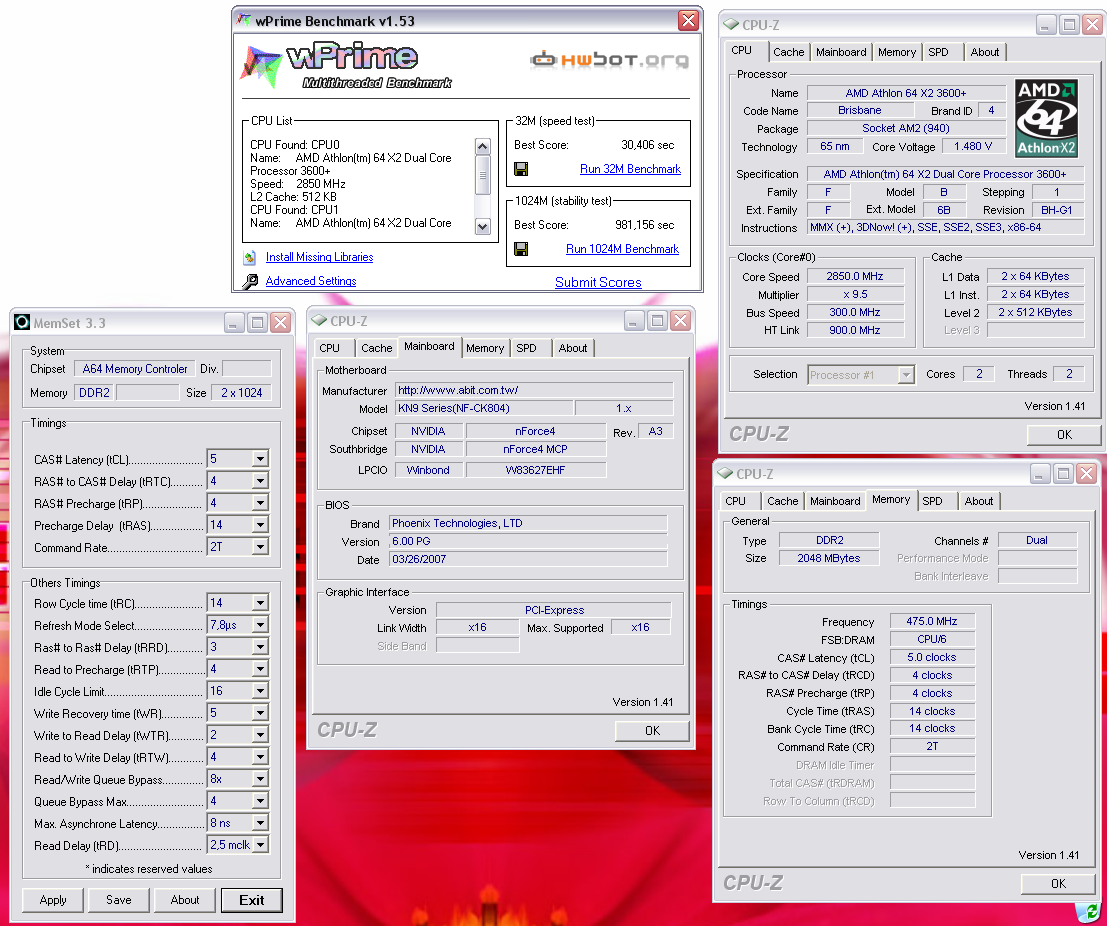Click the wPrime Benchmark title bar icon

pyautogui.click(x=244, y=20)
